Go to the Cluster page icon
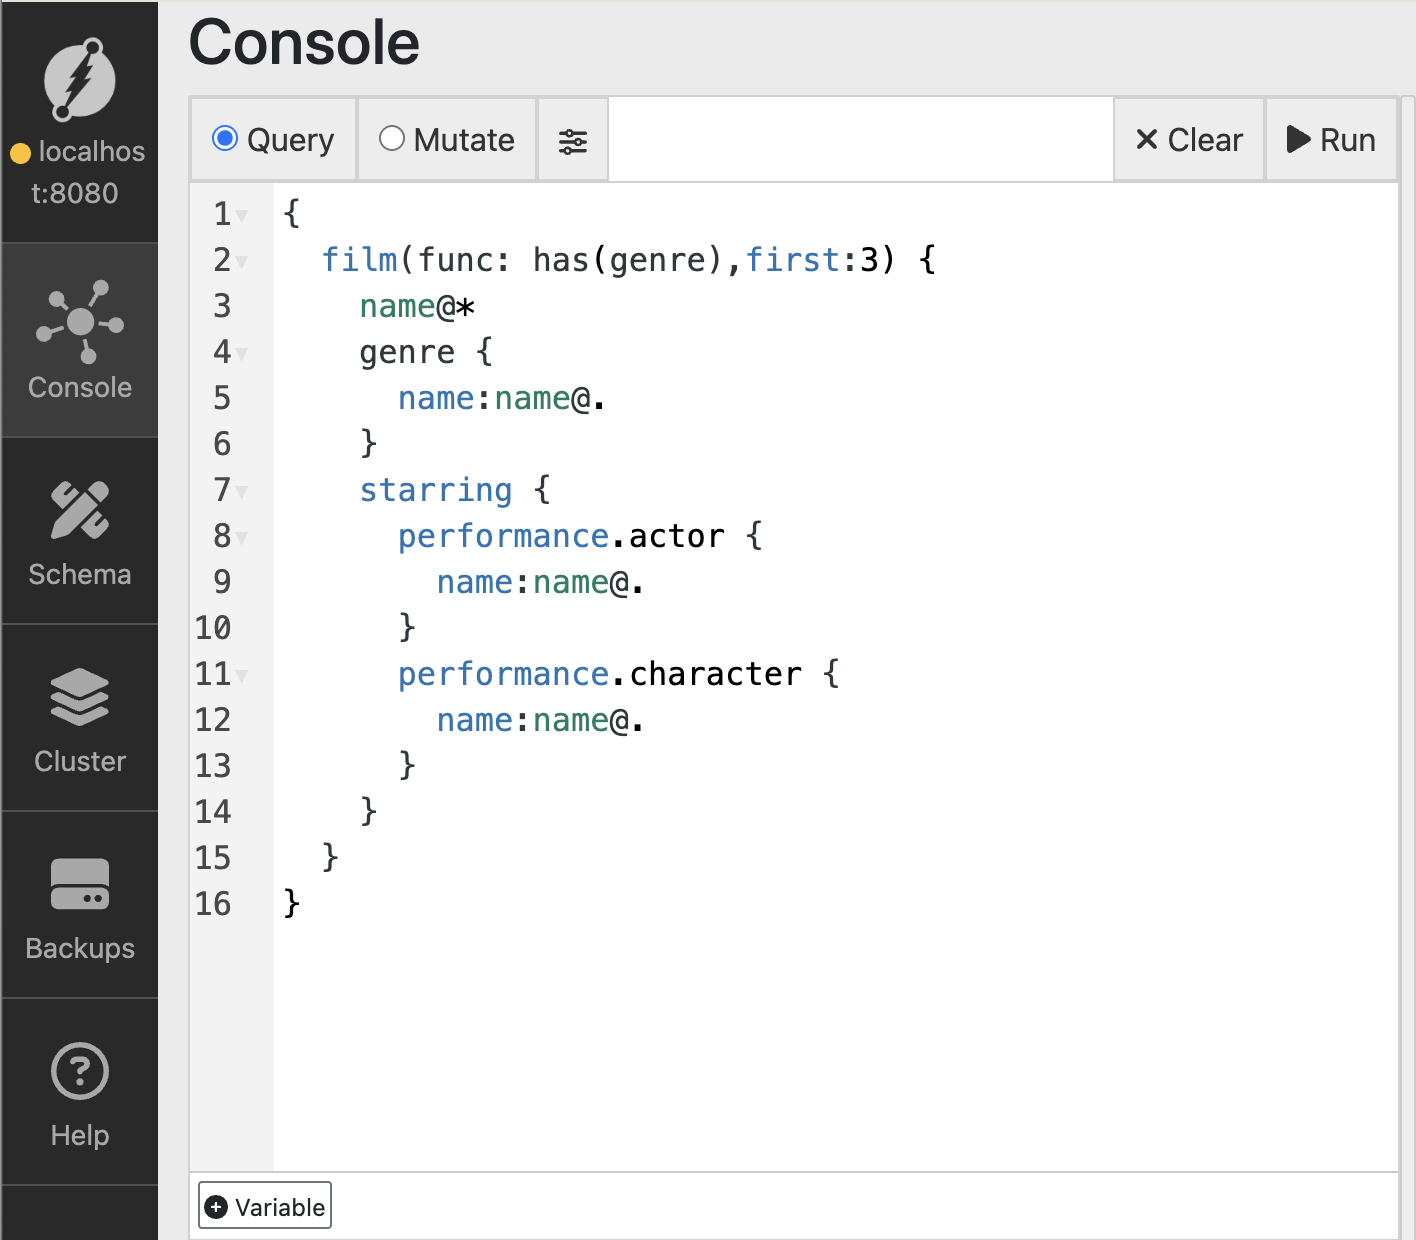1416x1240 pixels. pos(79,697)
